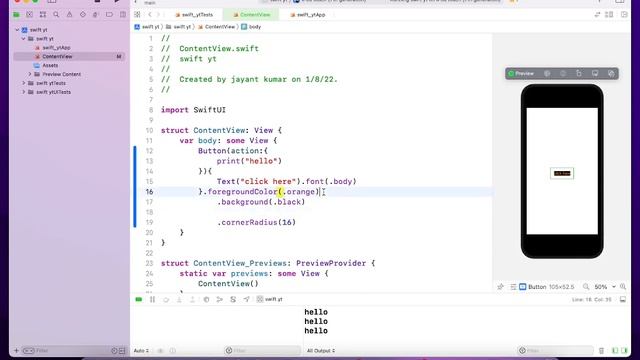The image size is (640, 360).
Task: Expand the swift ytTests folder
Action: (24, 83)
